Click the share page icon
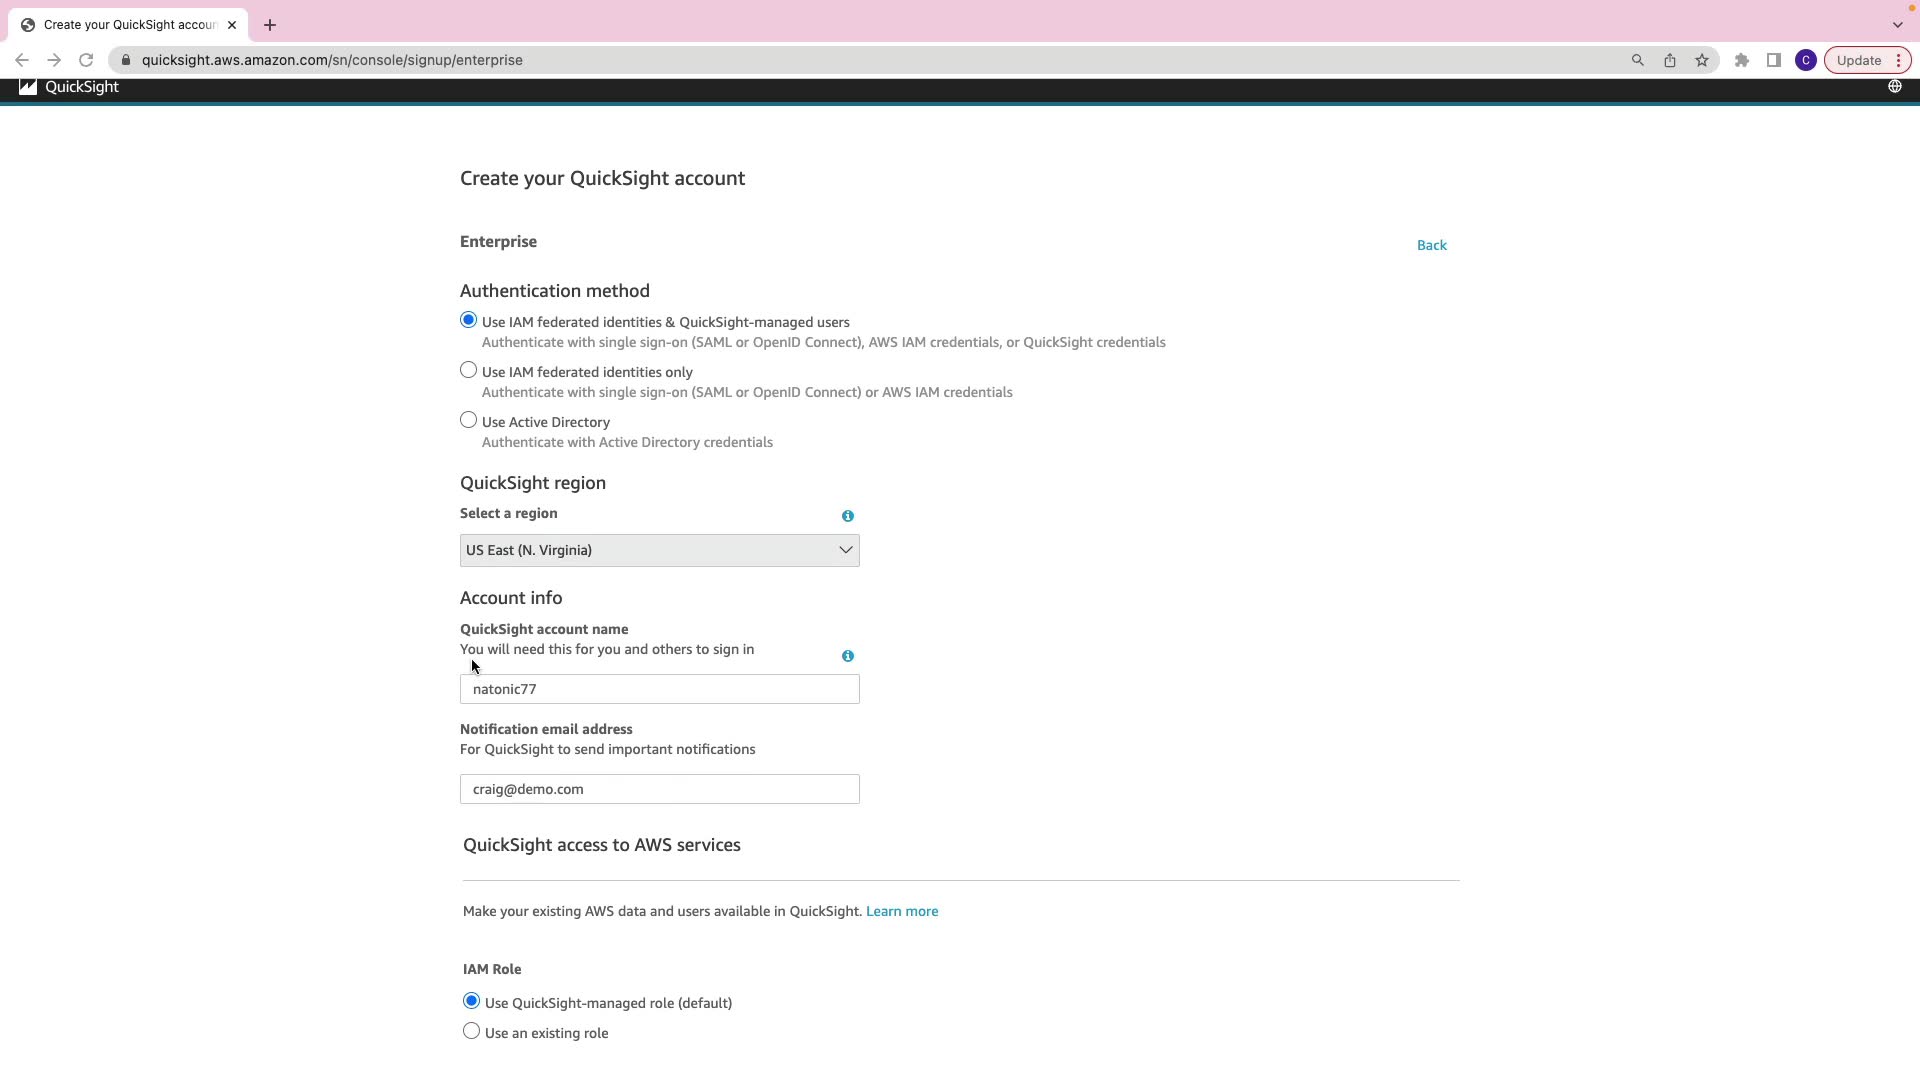Screen dimensions: 1920x1080 coord(1670,60)
